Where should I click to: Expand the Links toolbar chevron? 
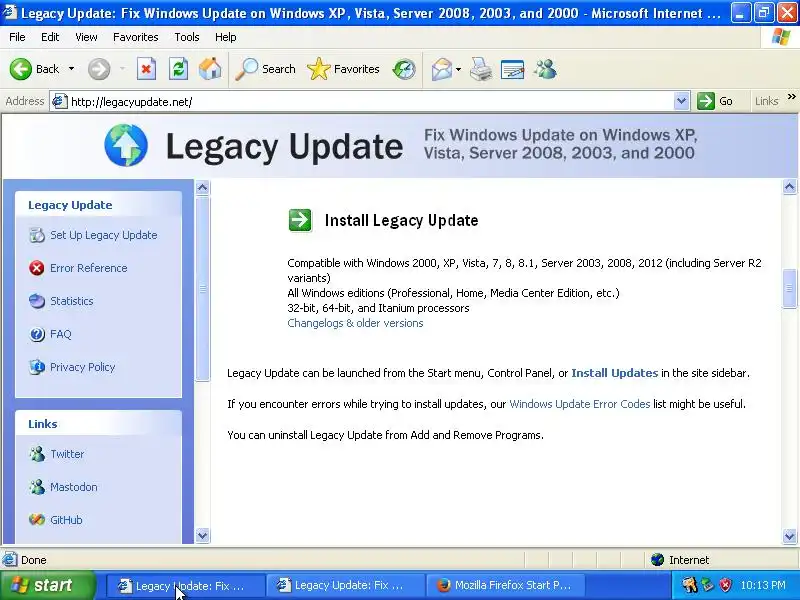tap(791, 97)
